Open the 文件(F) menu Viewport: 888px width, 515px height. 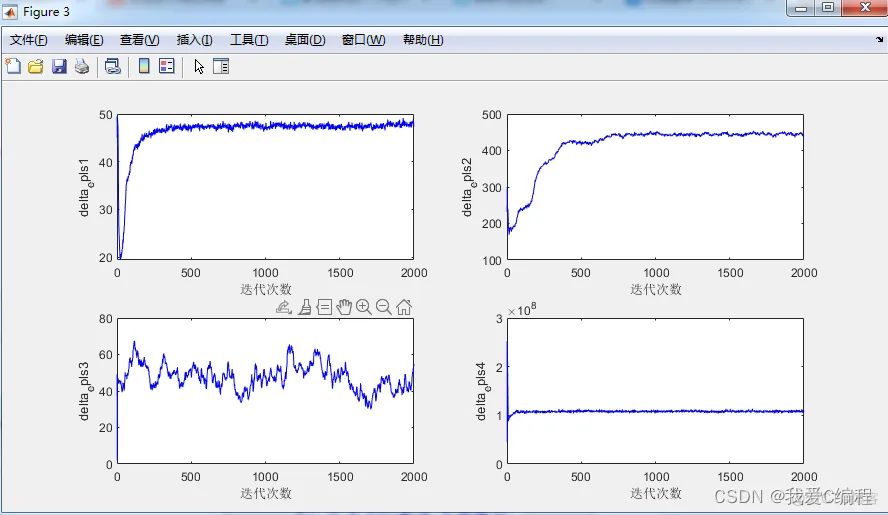coord(28,40)
